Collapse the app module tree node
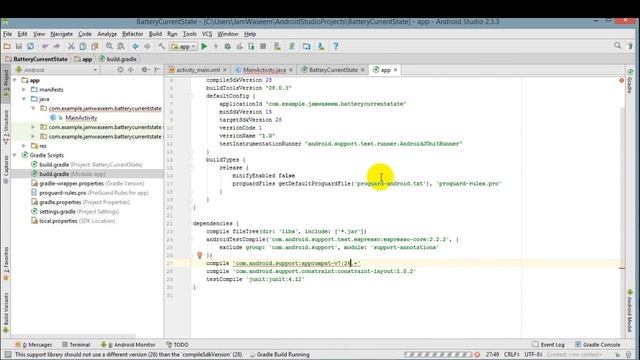The height and width of the screenshot is (360, 640). pos(15,80)
